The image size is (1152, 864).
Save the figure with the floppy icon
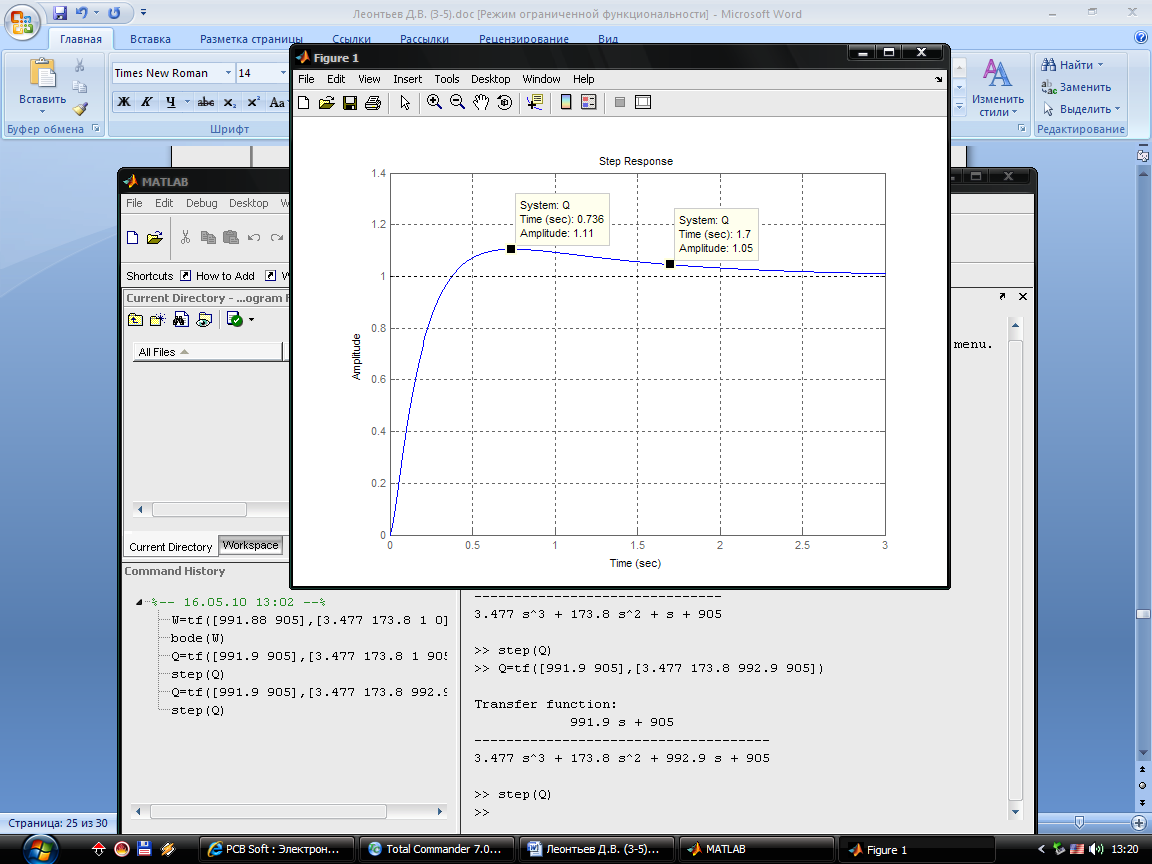[350, 102]
